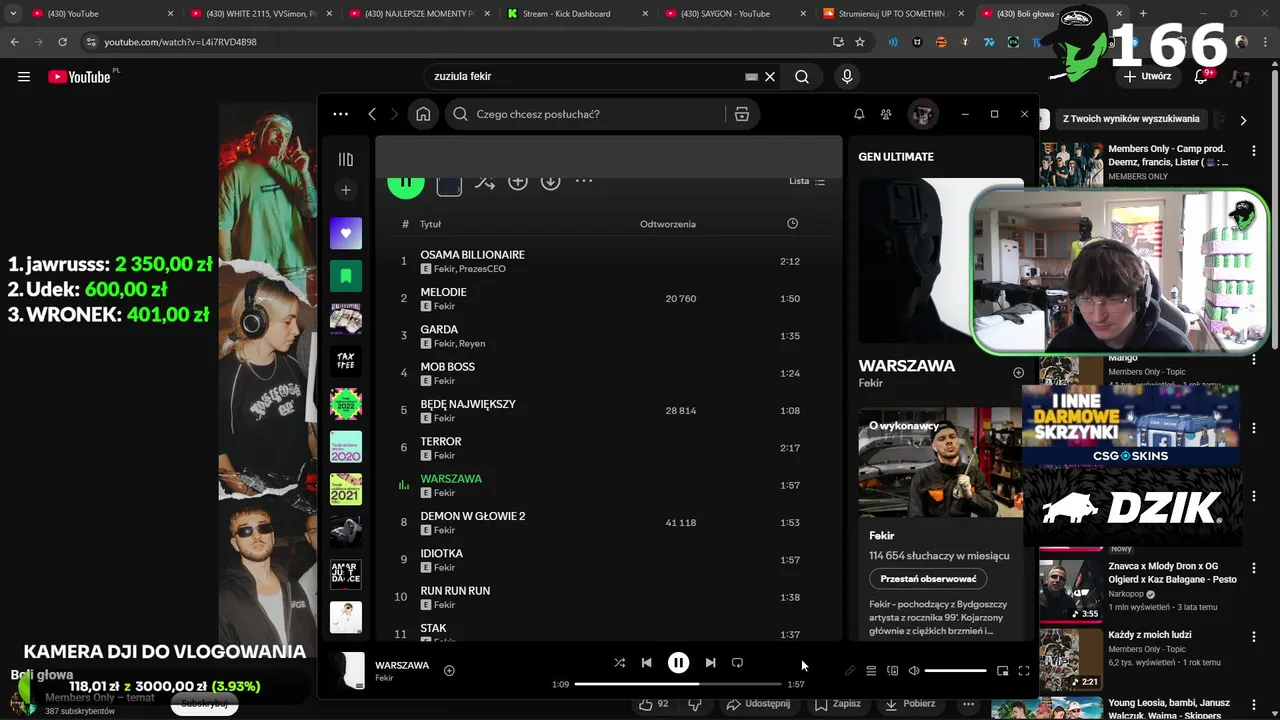The image size is (1280, 720).
Task: Bookmark this page with the star icon
Action: pos(860,42)
